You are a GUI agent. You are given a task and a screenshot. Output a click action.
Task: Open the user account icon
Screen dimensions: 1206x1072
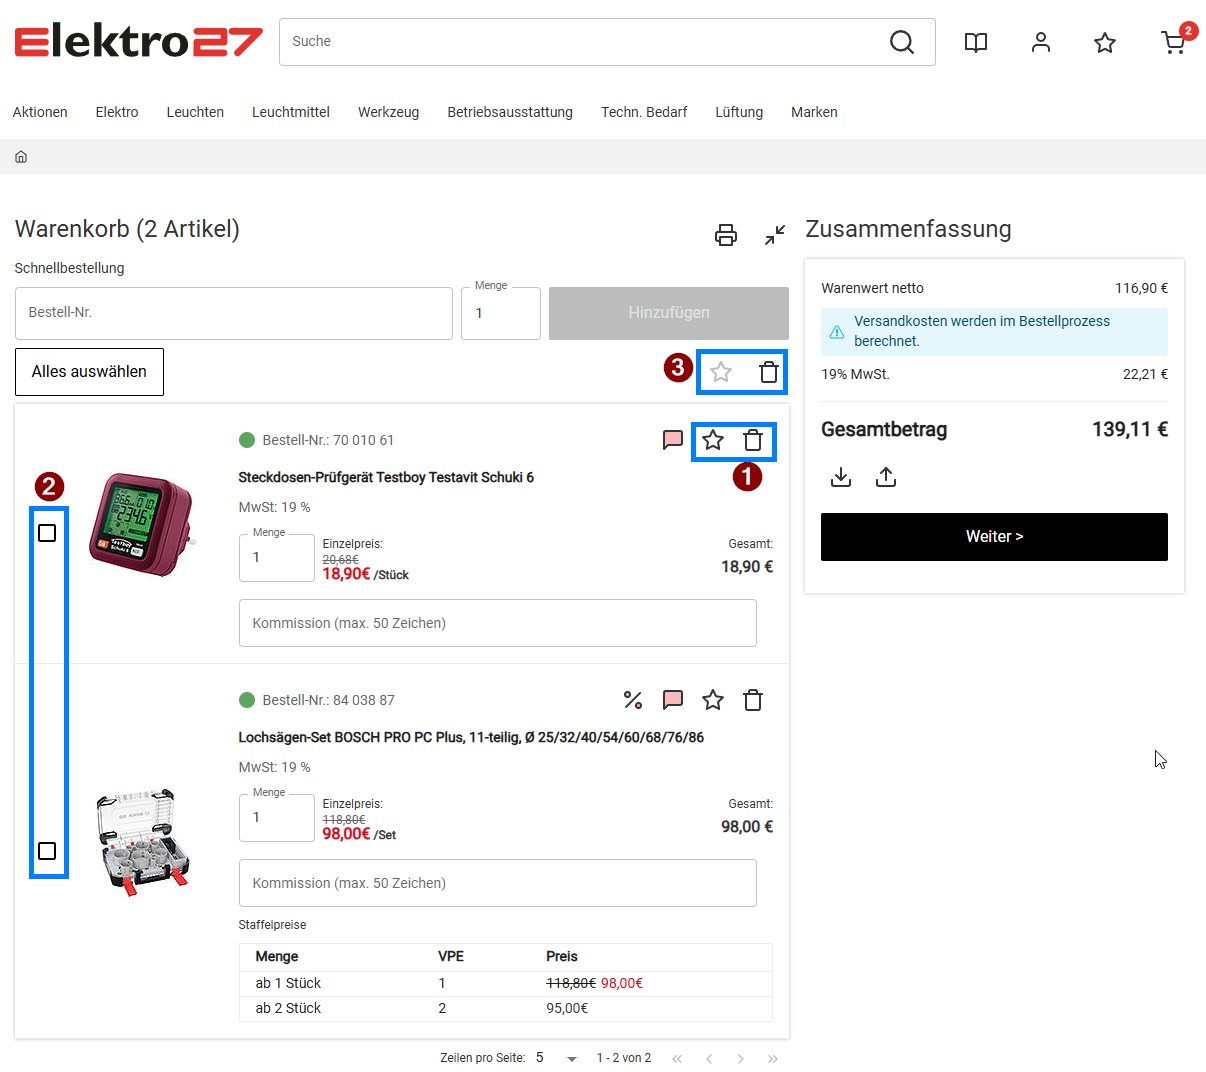tap(1041, 42)
